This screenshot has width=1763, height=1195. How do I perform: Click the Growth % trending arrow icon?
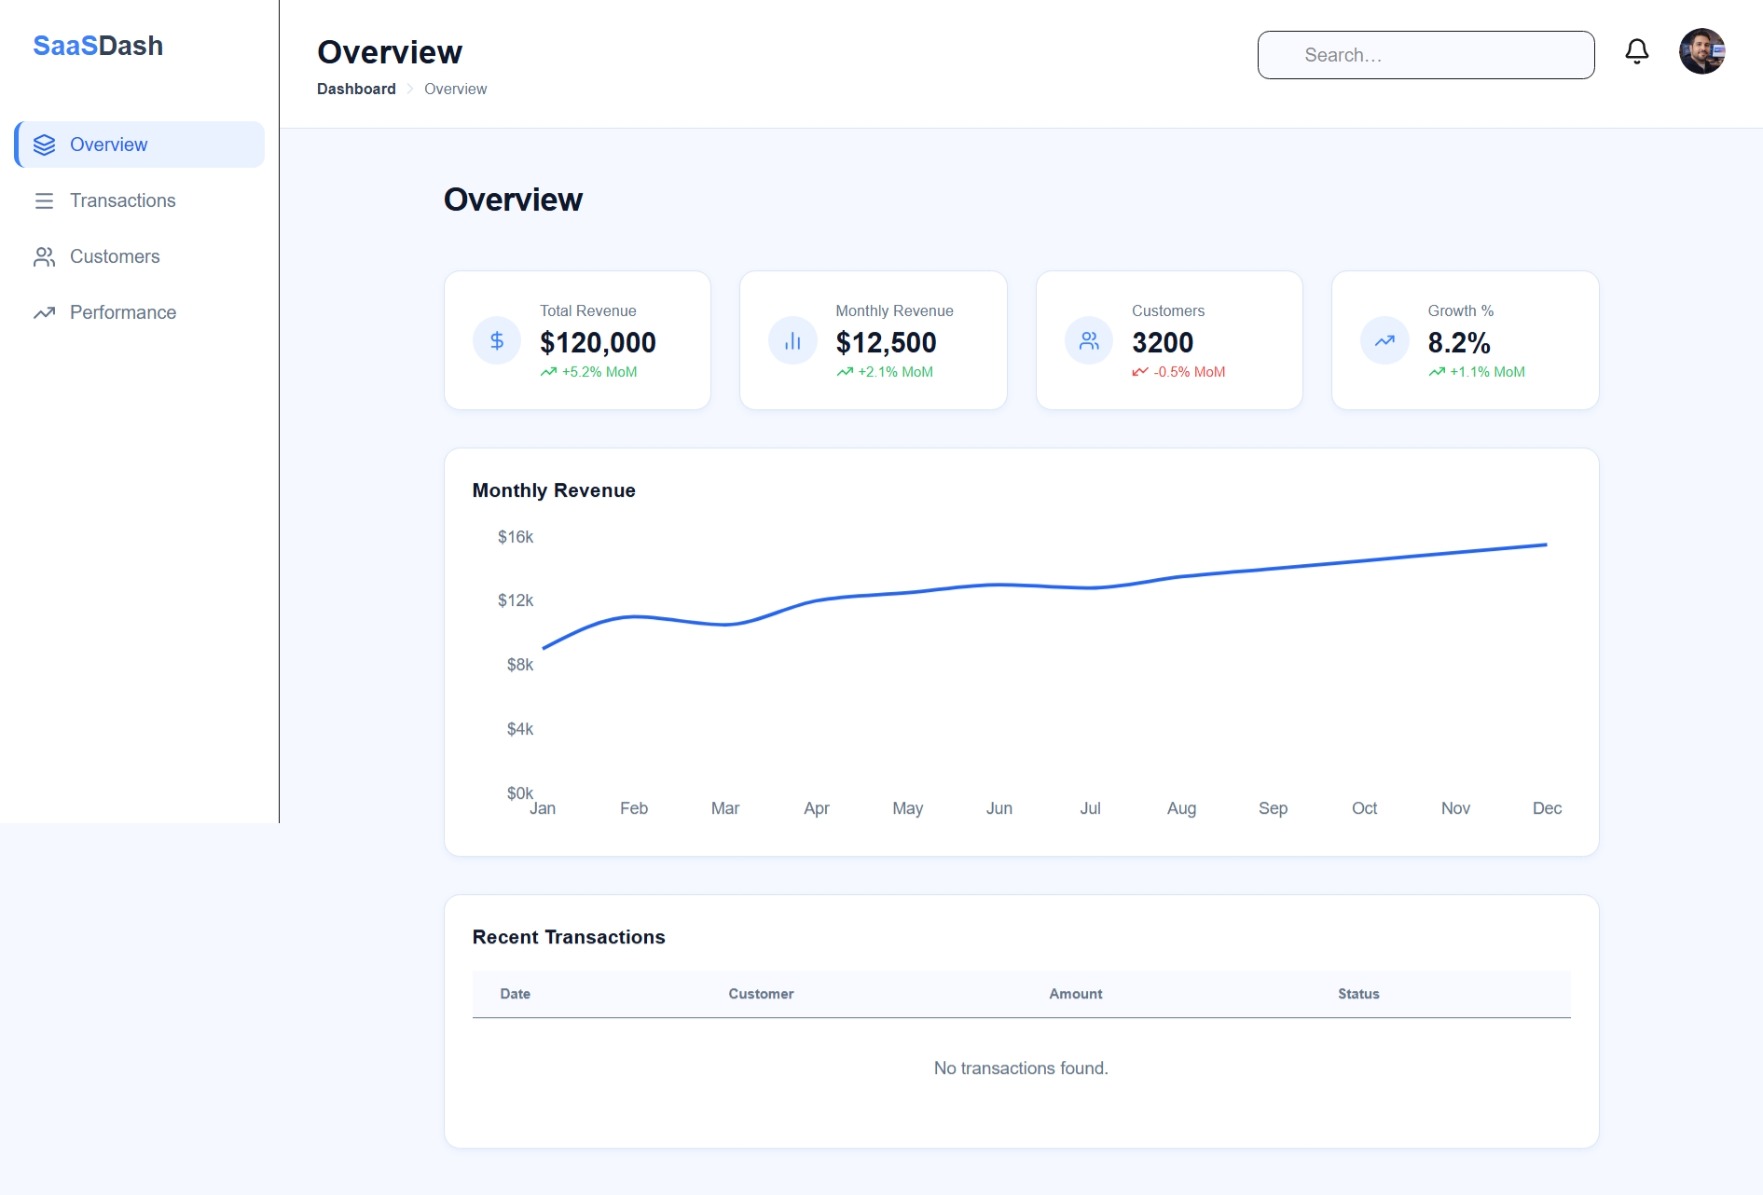1384,341
